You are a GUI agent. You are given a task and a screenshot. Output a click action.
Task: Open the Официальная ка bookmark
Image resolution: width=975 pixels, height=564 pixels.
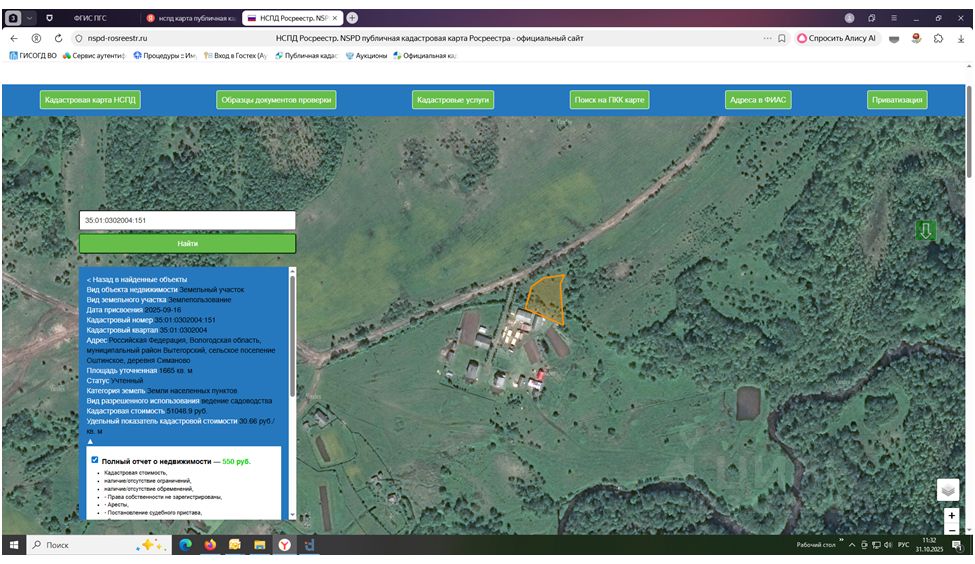pos(425,55)
